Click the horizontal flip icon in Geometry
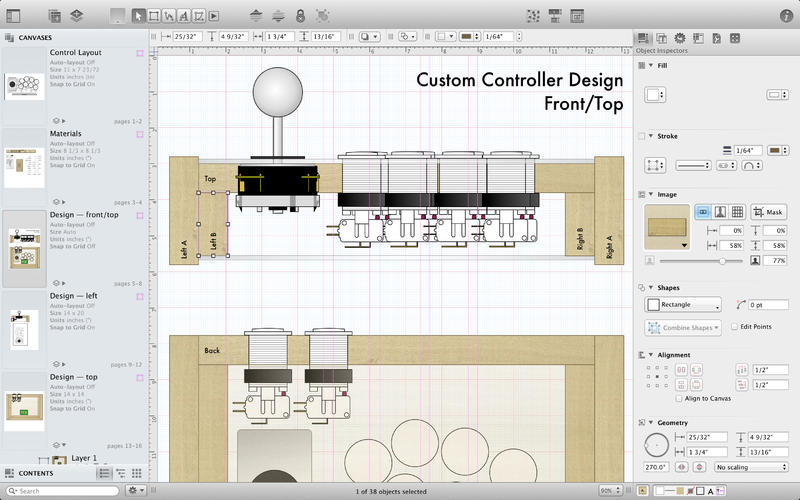 (682, 467)
